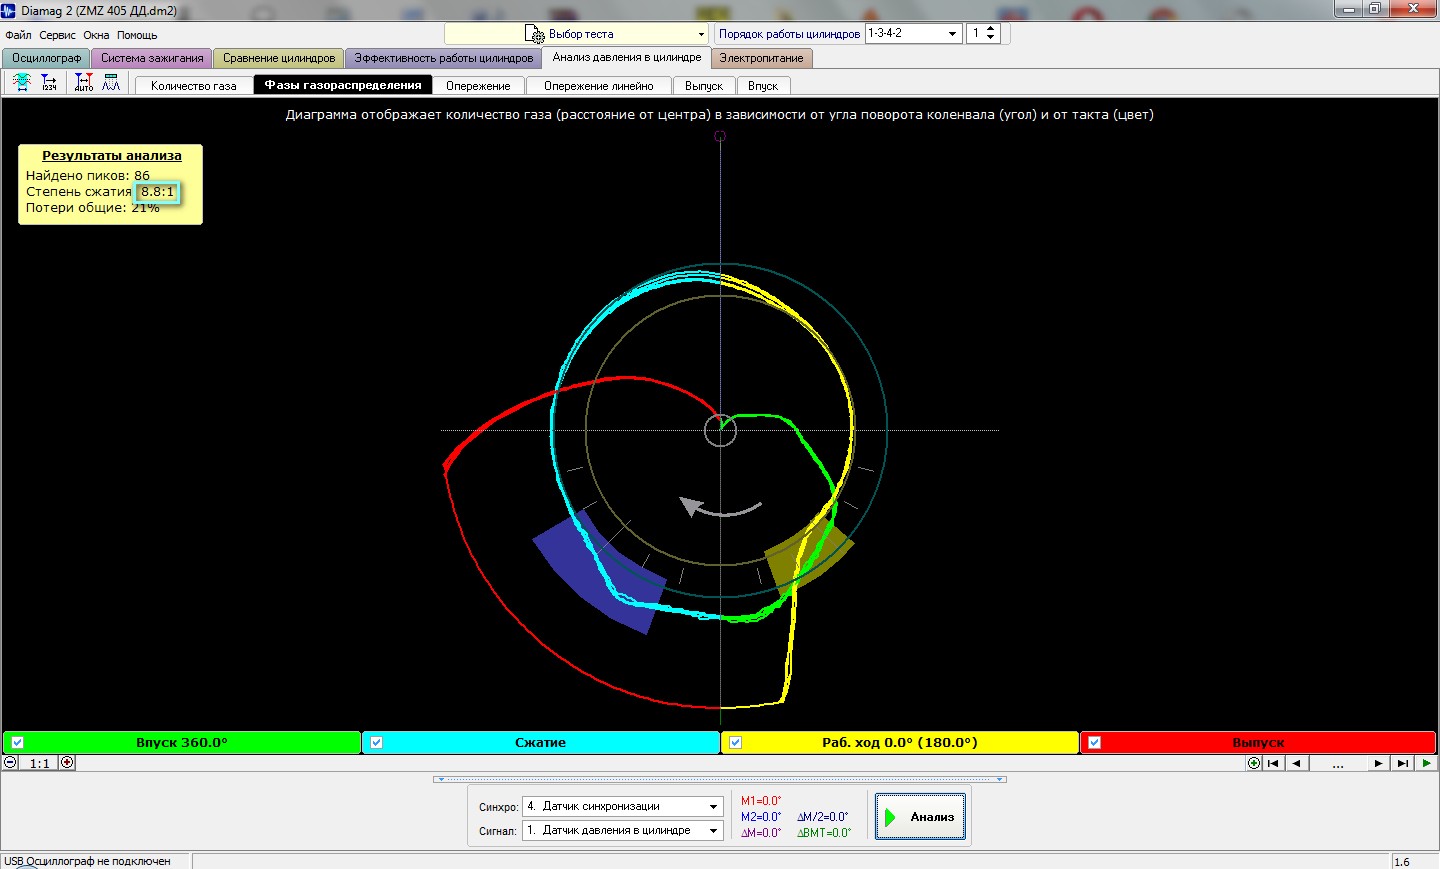This screenshot has height=869, width=1440.
Task: Switch to Электропитание tab
Action: tap(761, 58)
